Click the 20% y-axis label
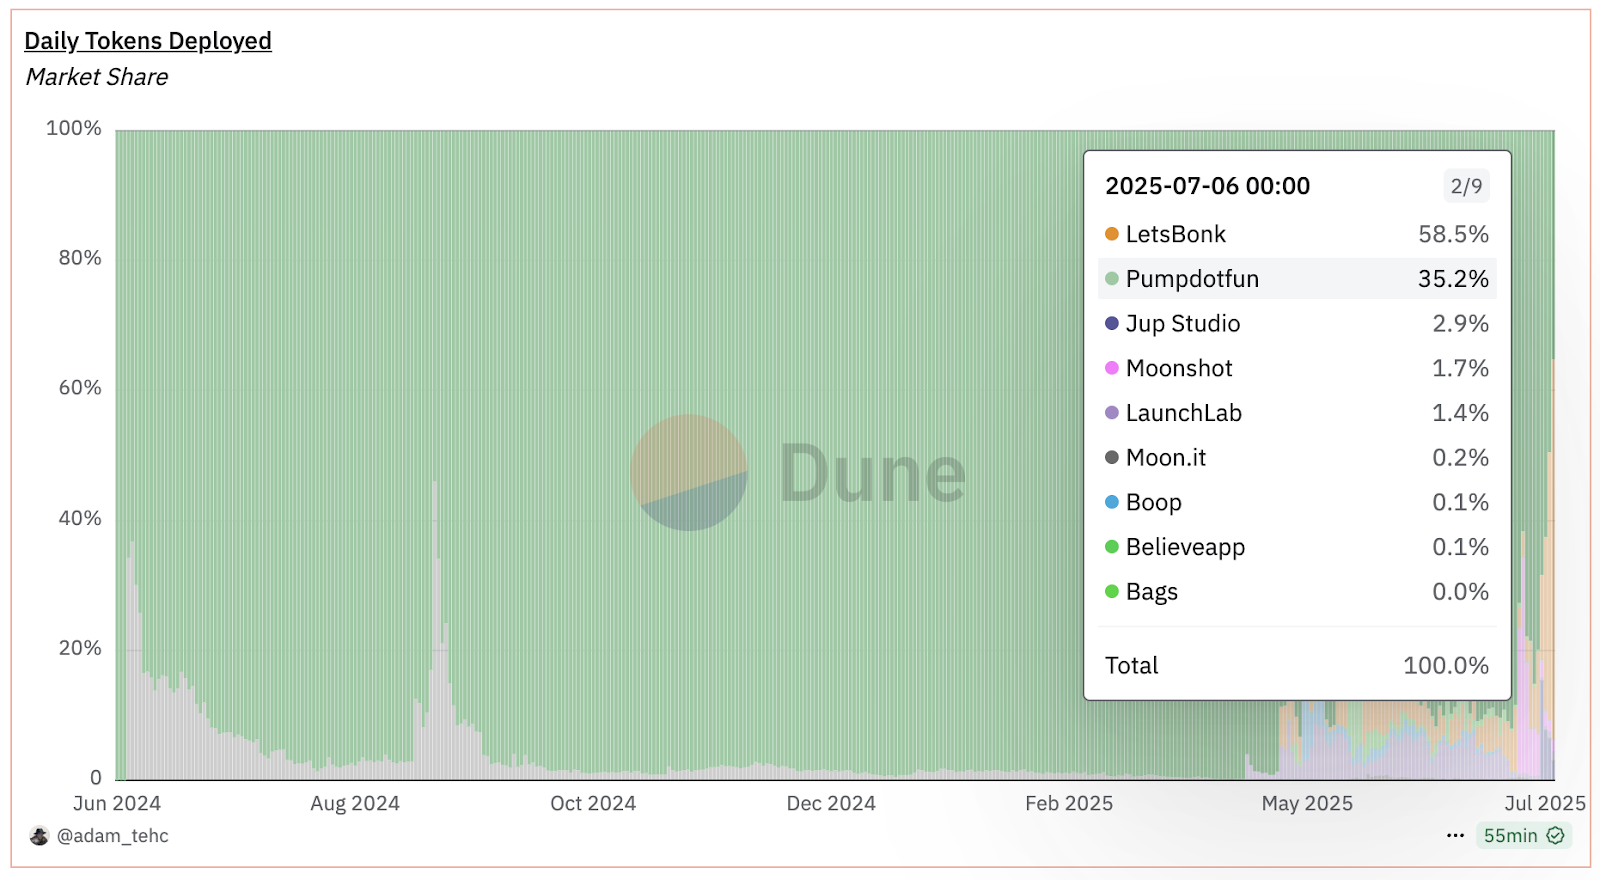This screenshot has width=1600, height=880. click(x=80, y=648)
